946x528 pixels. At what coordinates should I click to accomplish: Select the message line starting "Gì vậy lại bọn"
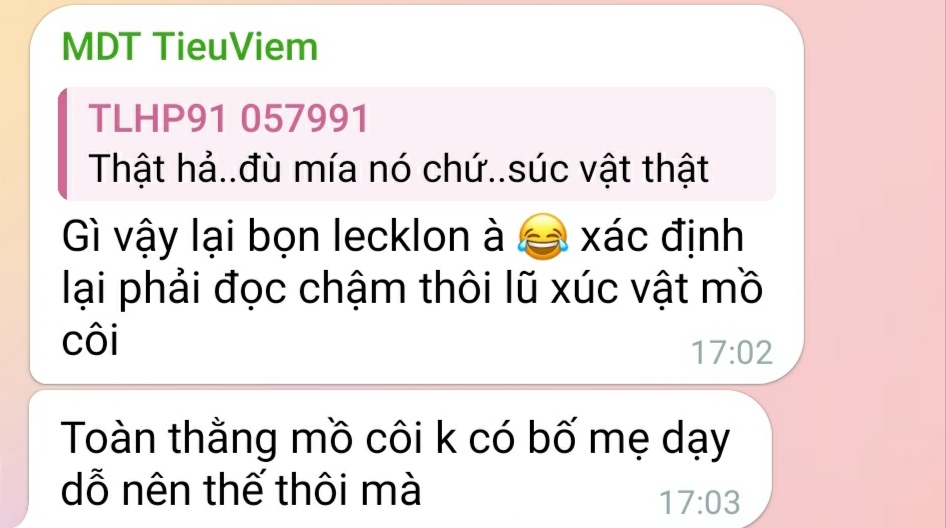402,237
